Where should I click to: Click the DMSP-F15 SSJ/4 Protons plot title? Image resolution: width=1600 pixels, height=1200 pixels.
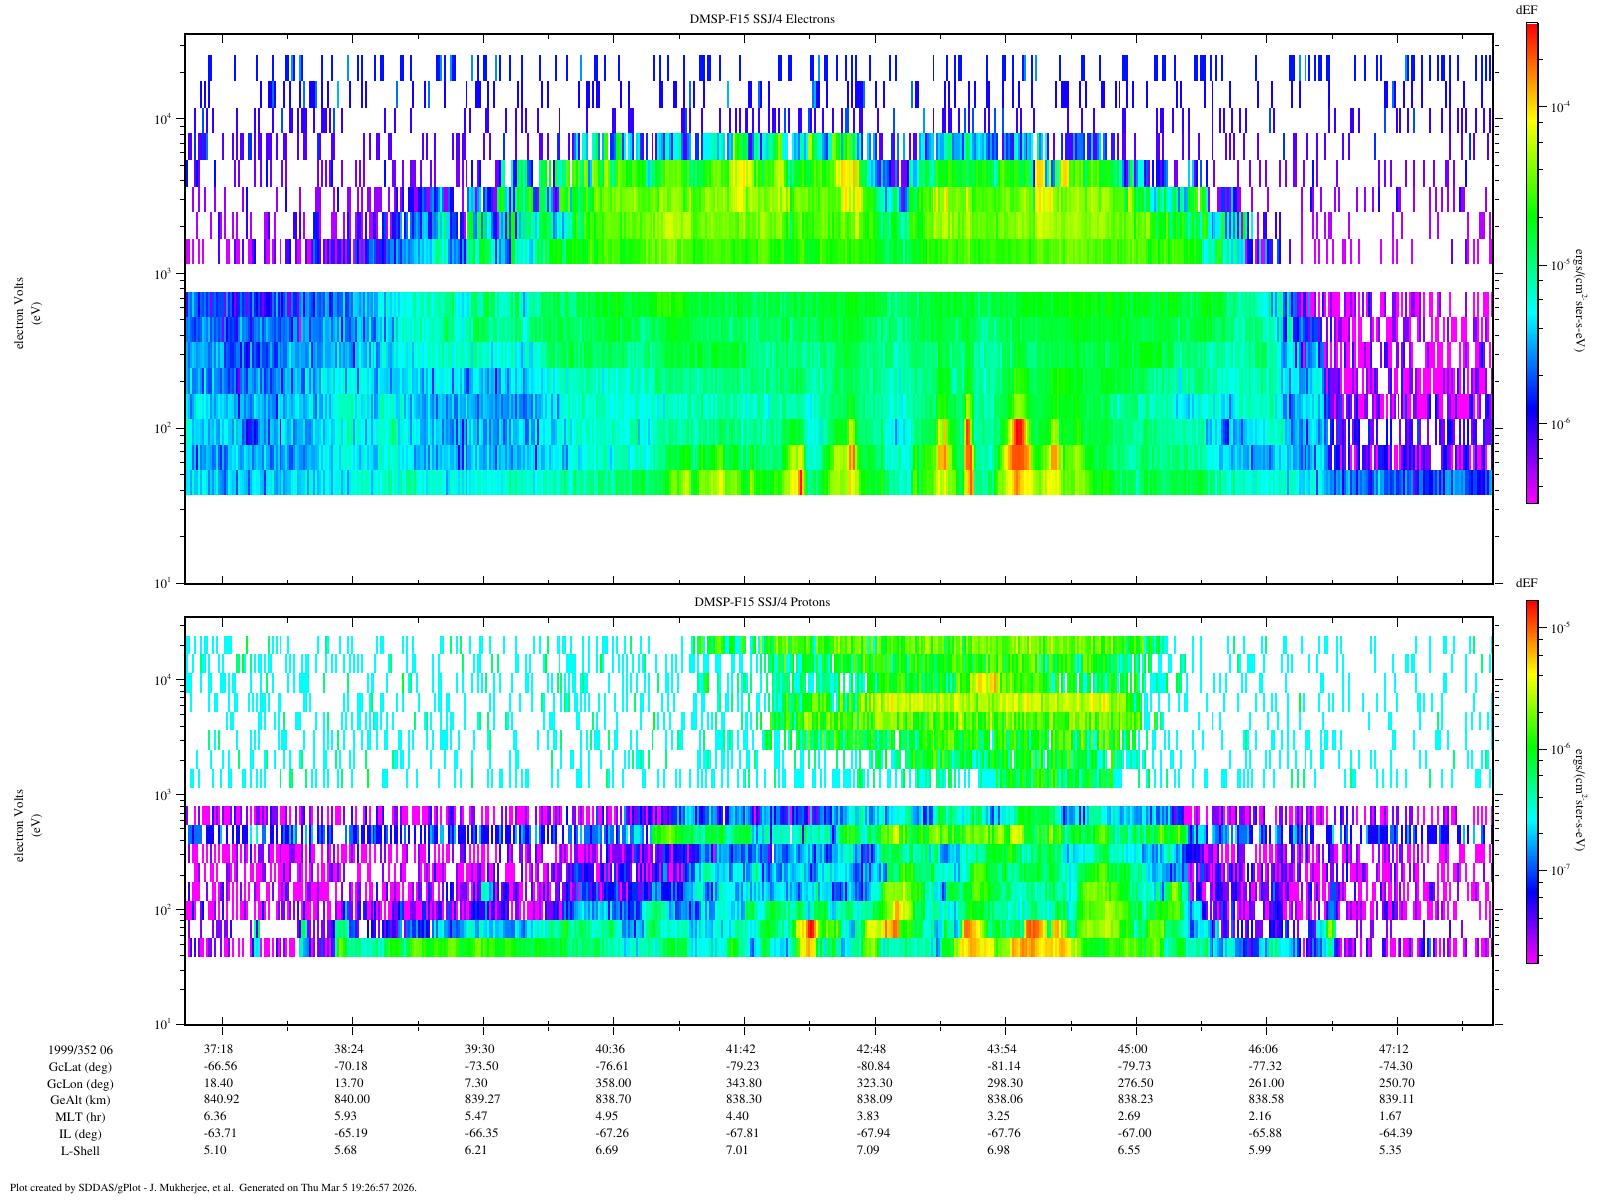[x=762, y=602]
